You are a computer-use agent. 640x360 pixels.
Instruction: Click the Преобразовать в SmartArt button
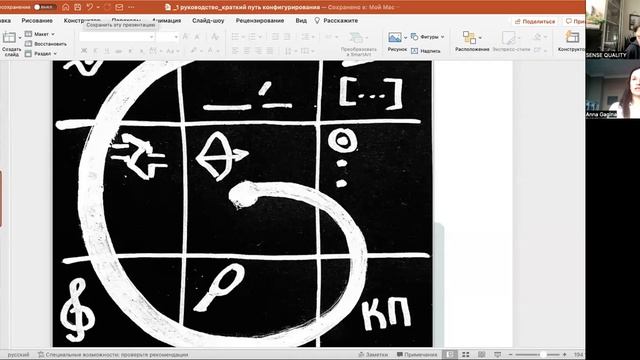[358, 44]
